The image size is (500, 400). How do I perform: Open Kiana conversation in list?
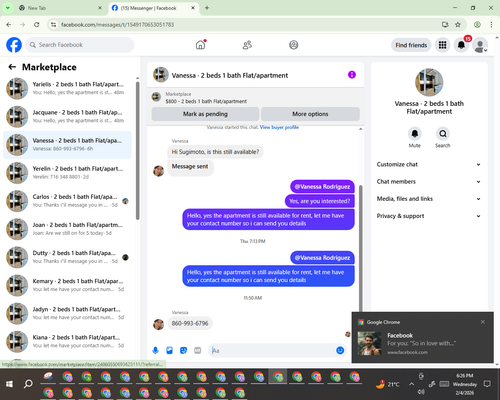point(68,341)
